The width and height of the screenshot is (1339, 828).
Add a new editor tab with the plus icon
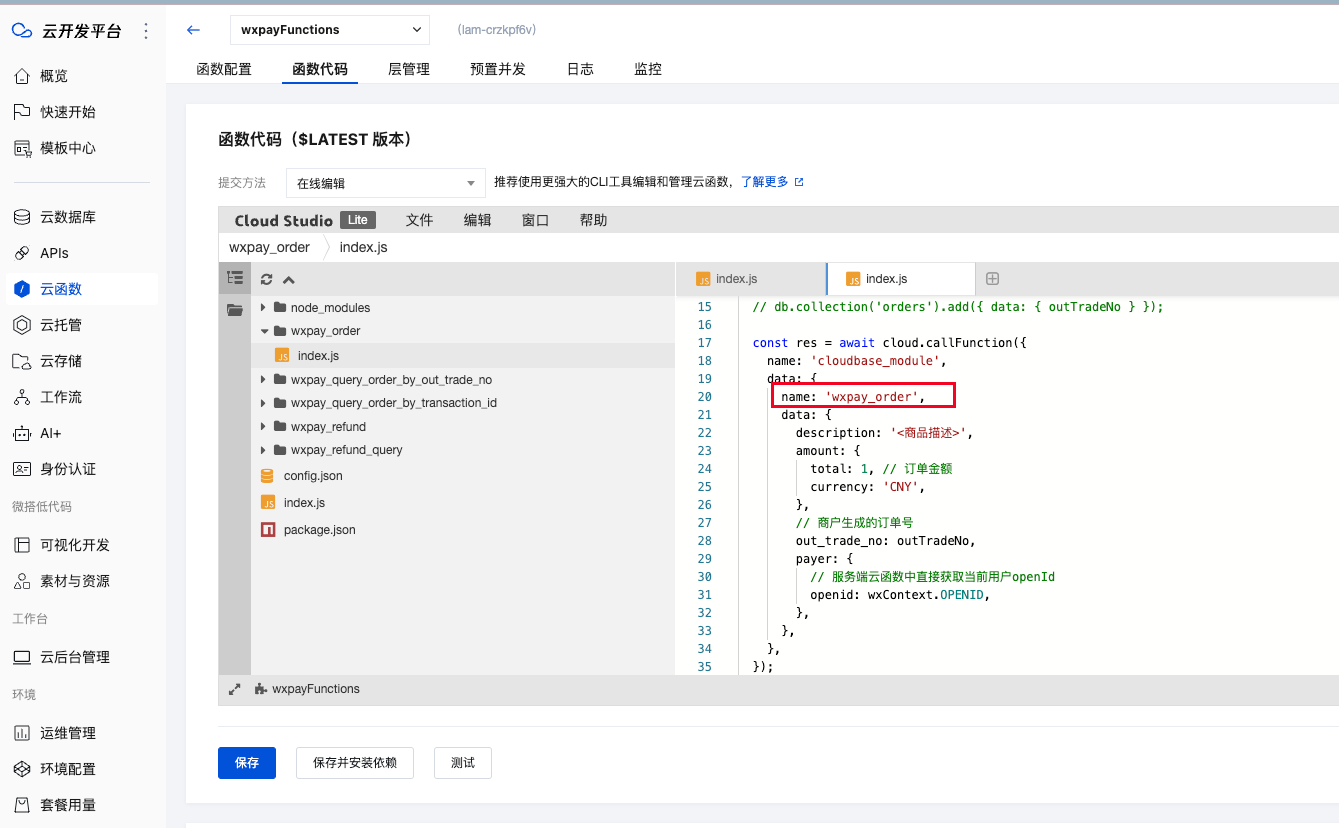(x=993, y=279)
